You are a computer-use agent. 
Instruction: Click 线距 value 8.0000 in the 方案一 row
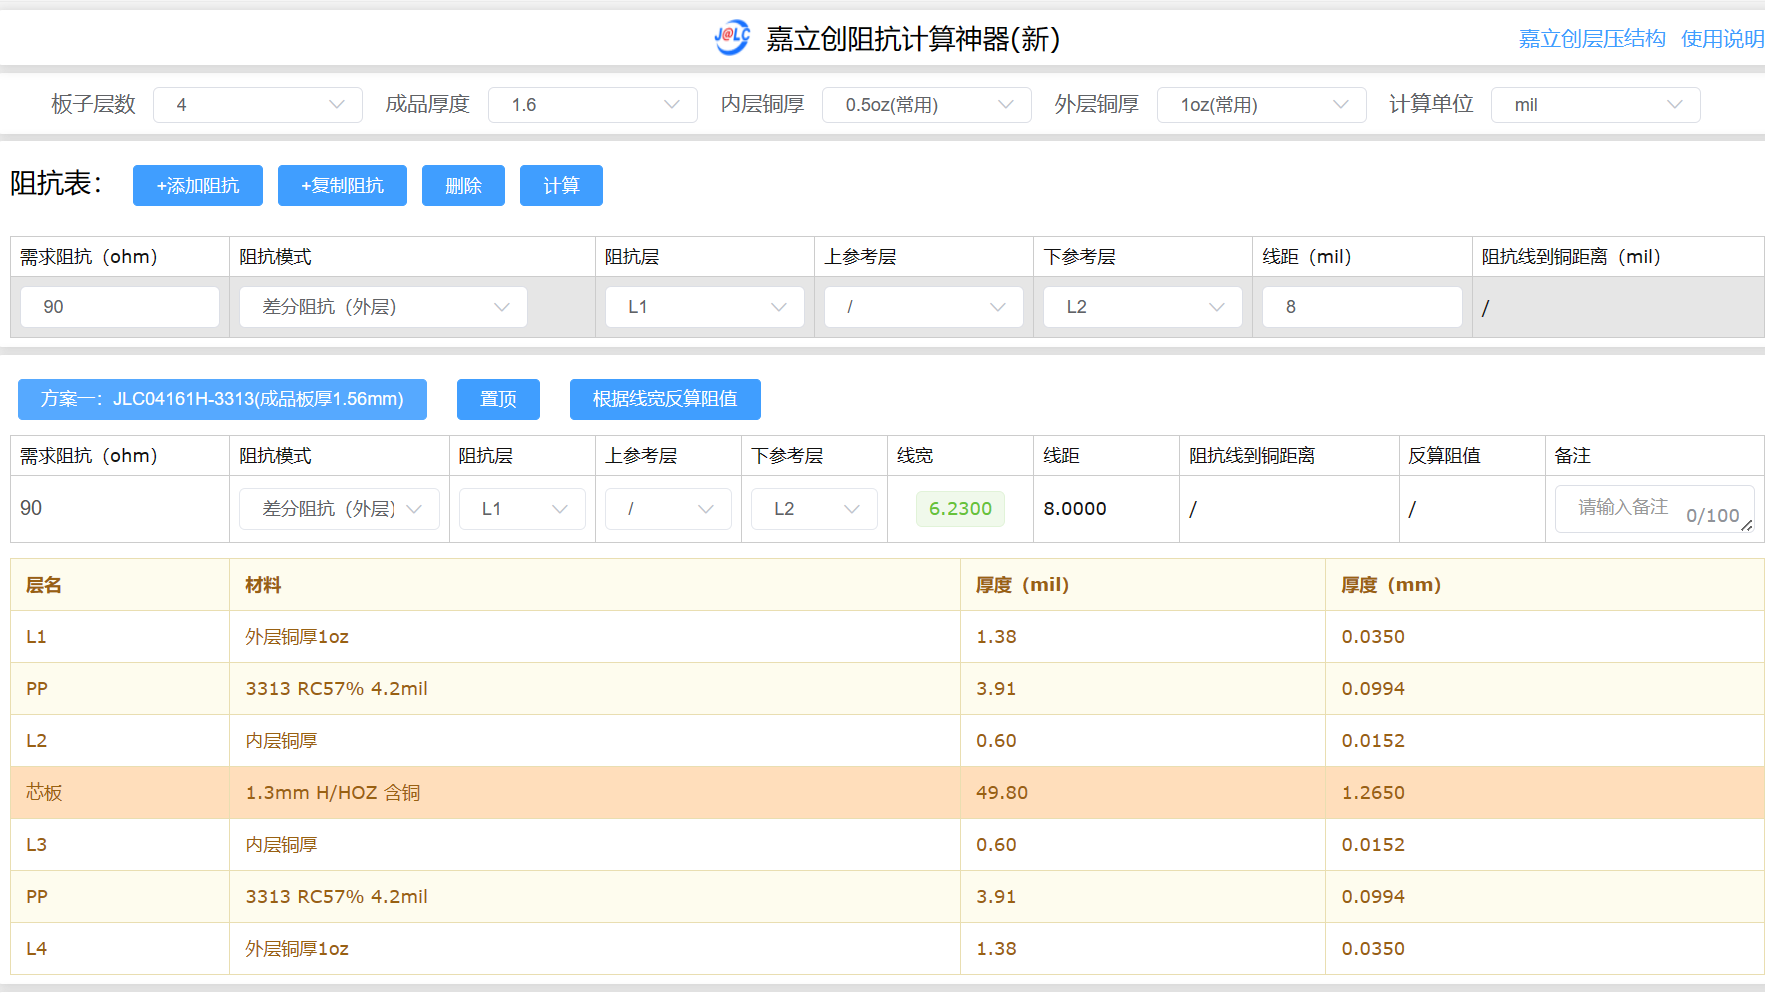(x=1075, y=509)
